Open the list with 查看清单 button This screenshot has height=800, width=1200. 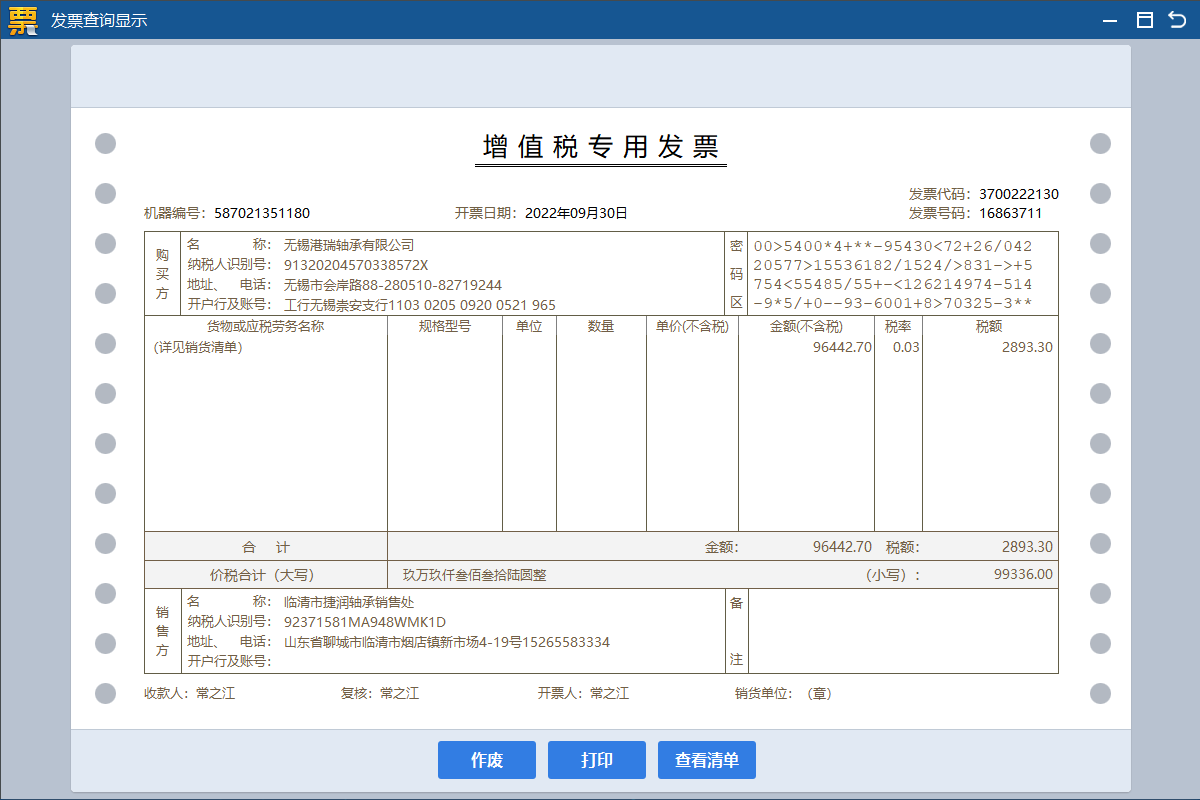click(706, 760)
